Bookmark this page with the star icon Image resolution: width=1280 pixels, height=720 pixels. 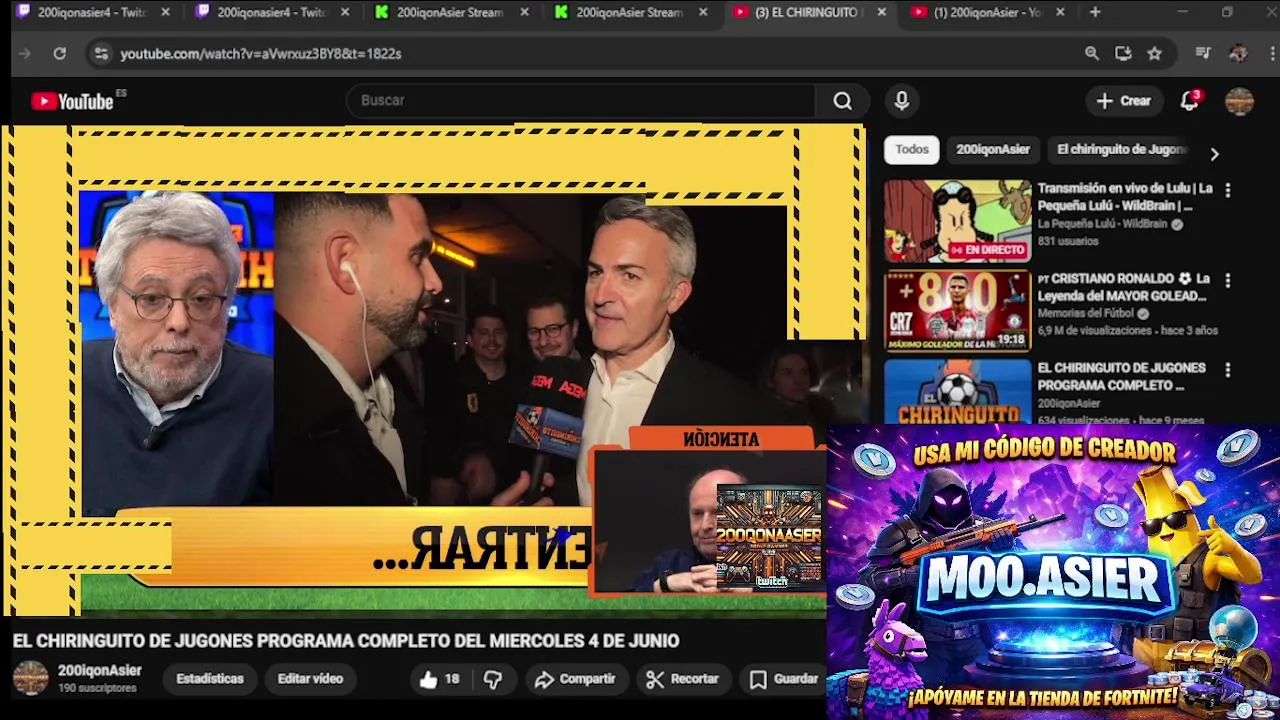pos(1155,54)
